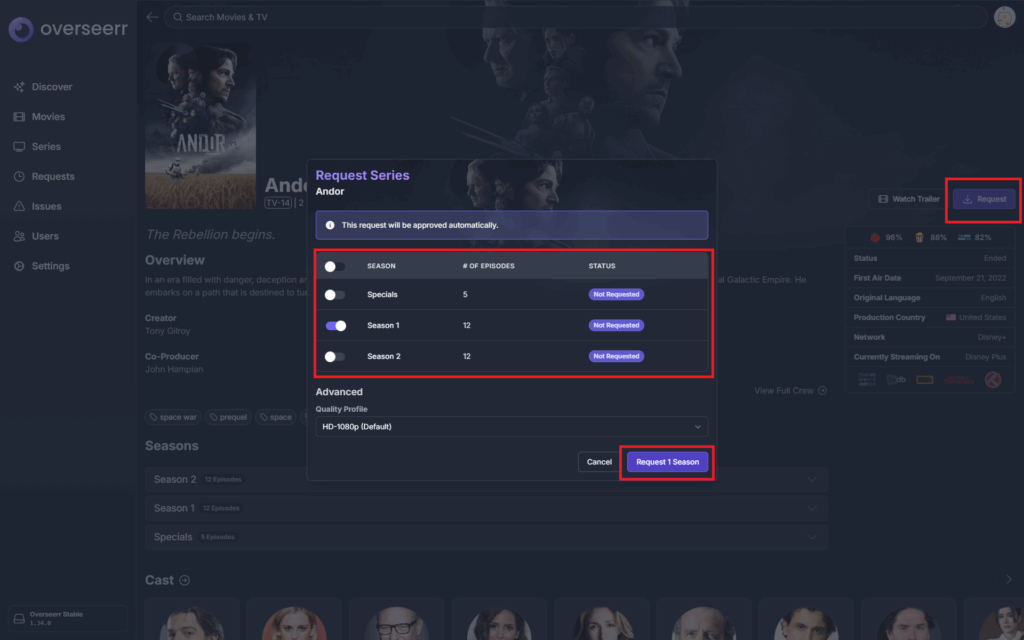Click the Not Requested badge for Specials
Screen dimensions: 1024x640
616,295
